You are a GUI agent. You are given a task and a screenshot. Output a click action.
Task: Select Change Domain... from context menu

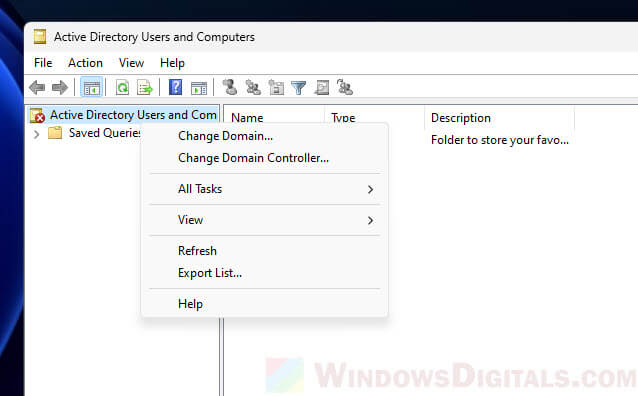click(264, 136)
